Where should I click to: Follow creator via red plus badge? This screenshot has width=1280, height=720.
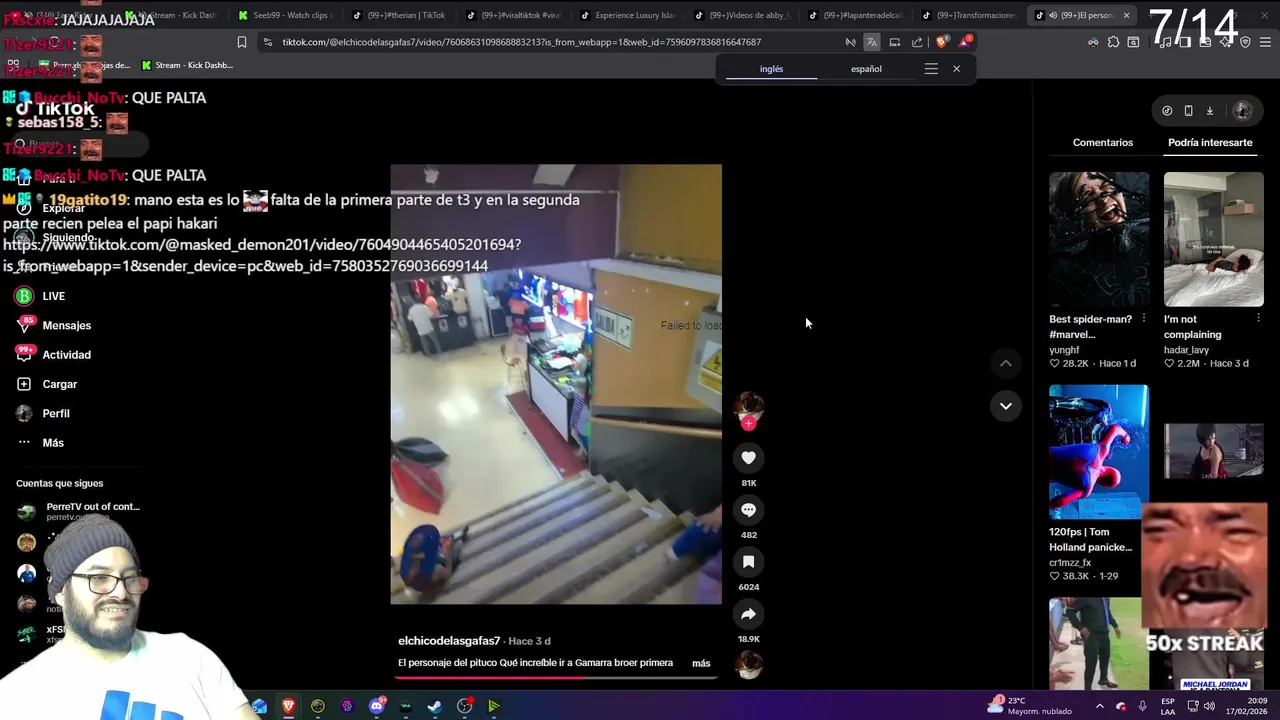tap(748, 423)
